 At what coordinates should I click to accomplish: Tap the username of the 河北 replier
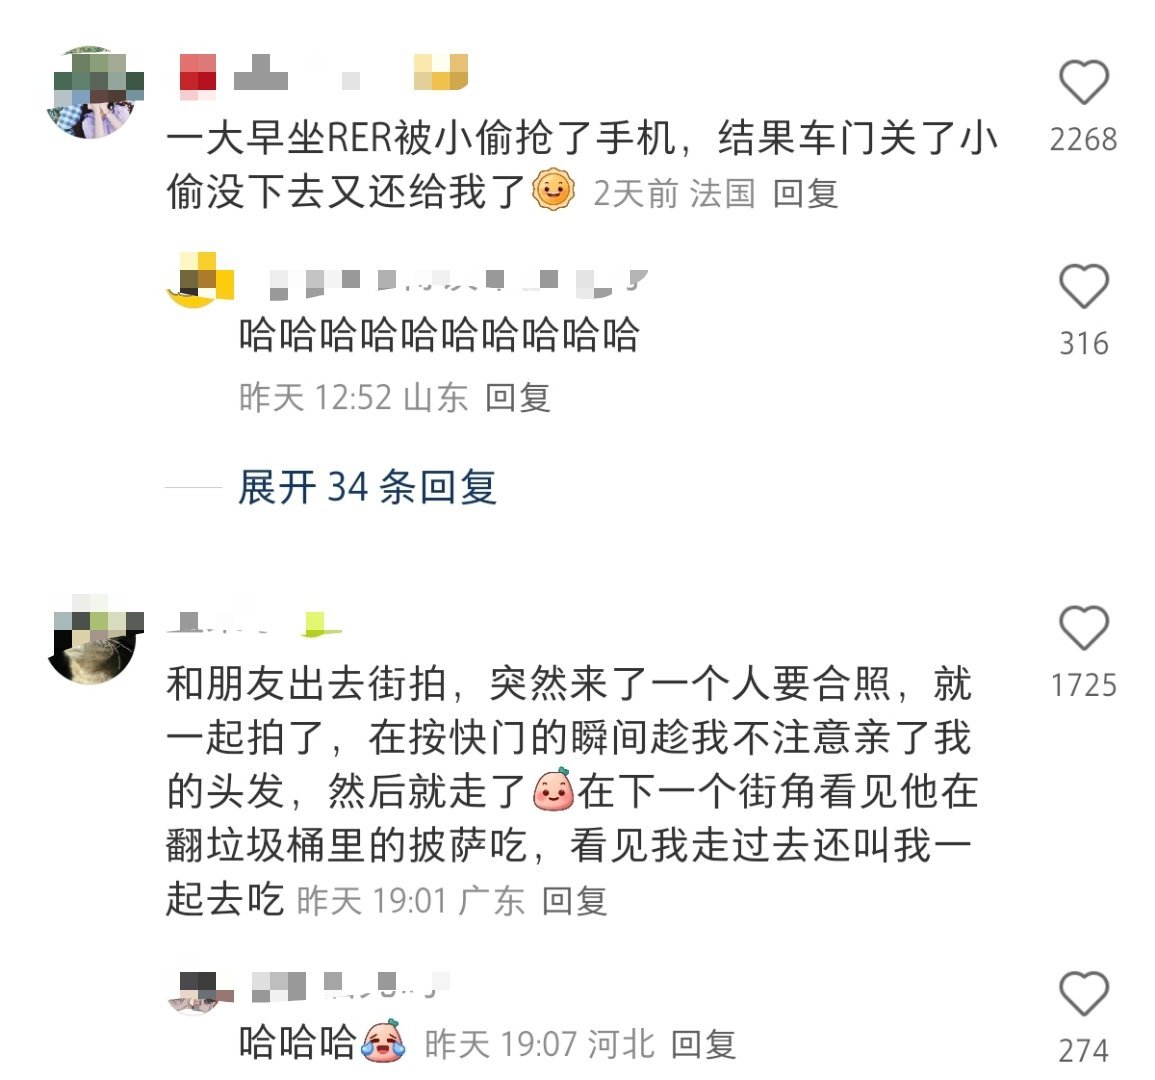pyautogui.click(x=351, y=986)
